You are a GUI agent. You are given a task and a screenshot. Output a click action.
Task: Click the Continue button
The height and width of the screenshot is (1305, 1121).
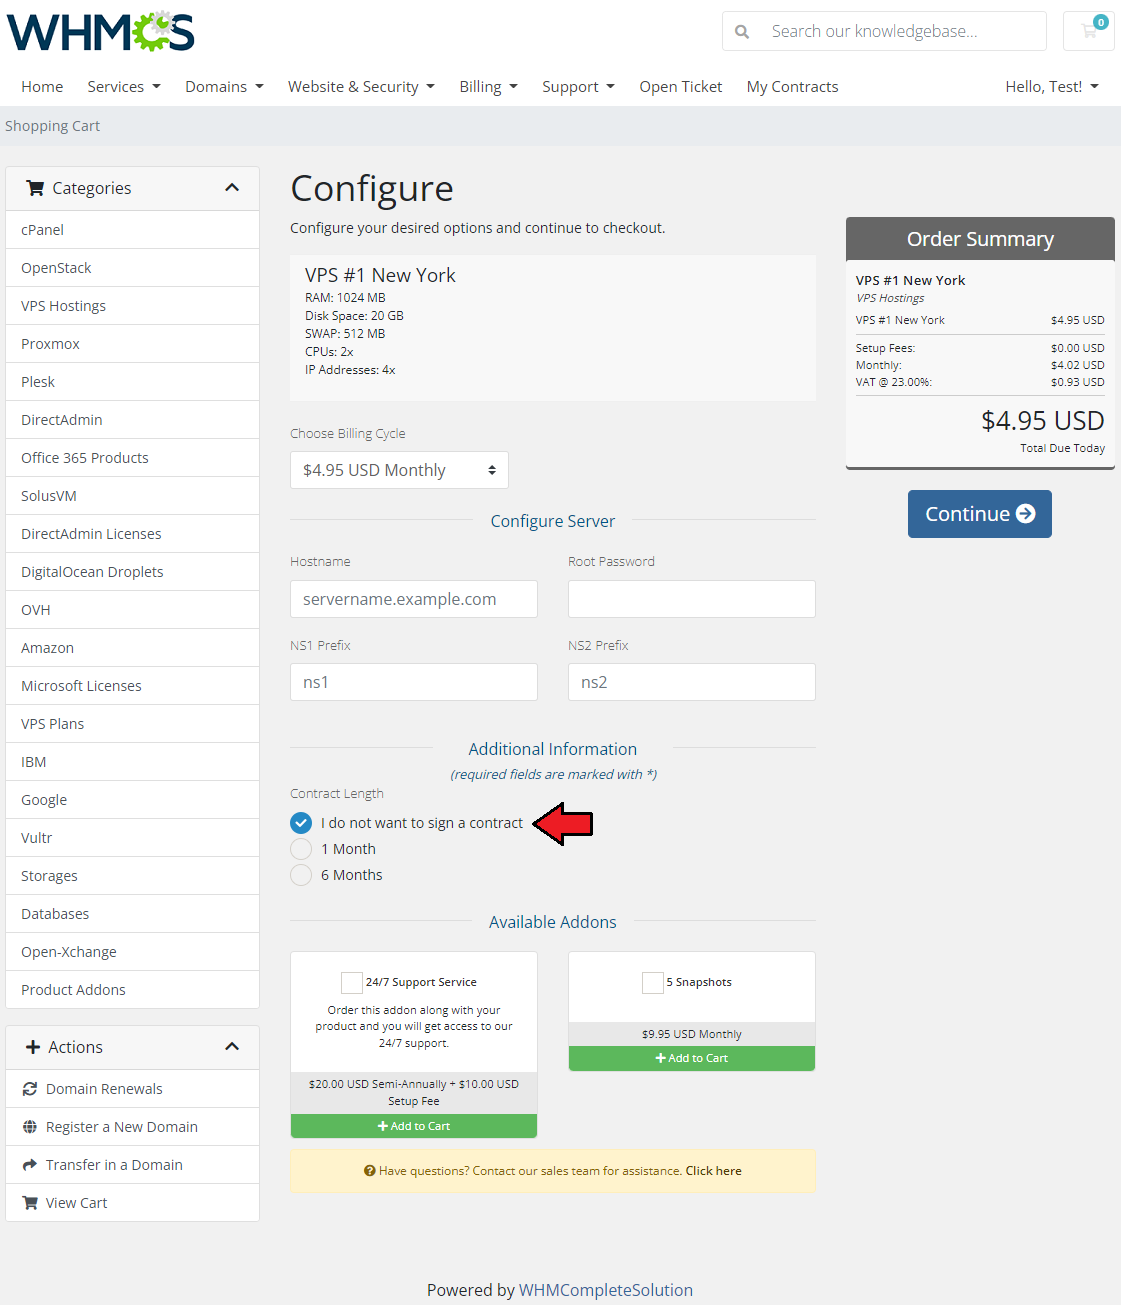[980, 514]
